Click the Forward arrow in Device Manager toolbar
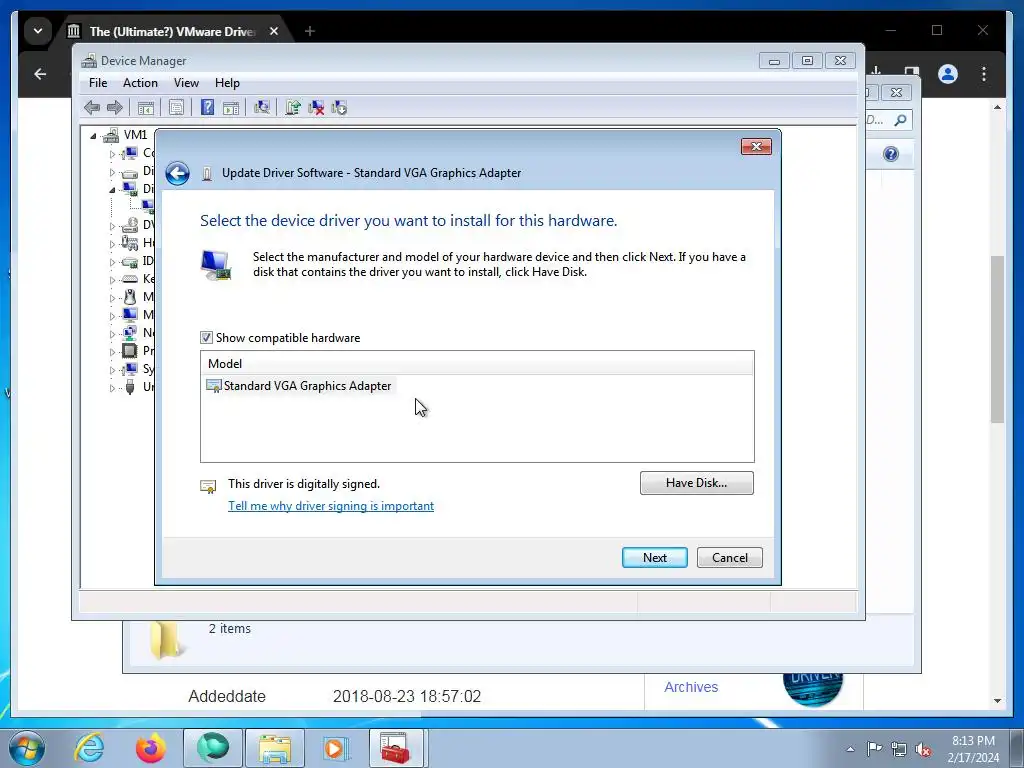Viewport: 1024px width, 768px height. 115,108
